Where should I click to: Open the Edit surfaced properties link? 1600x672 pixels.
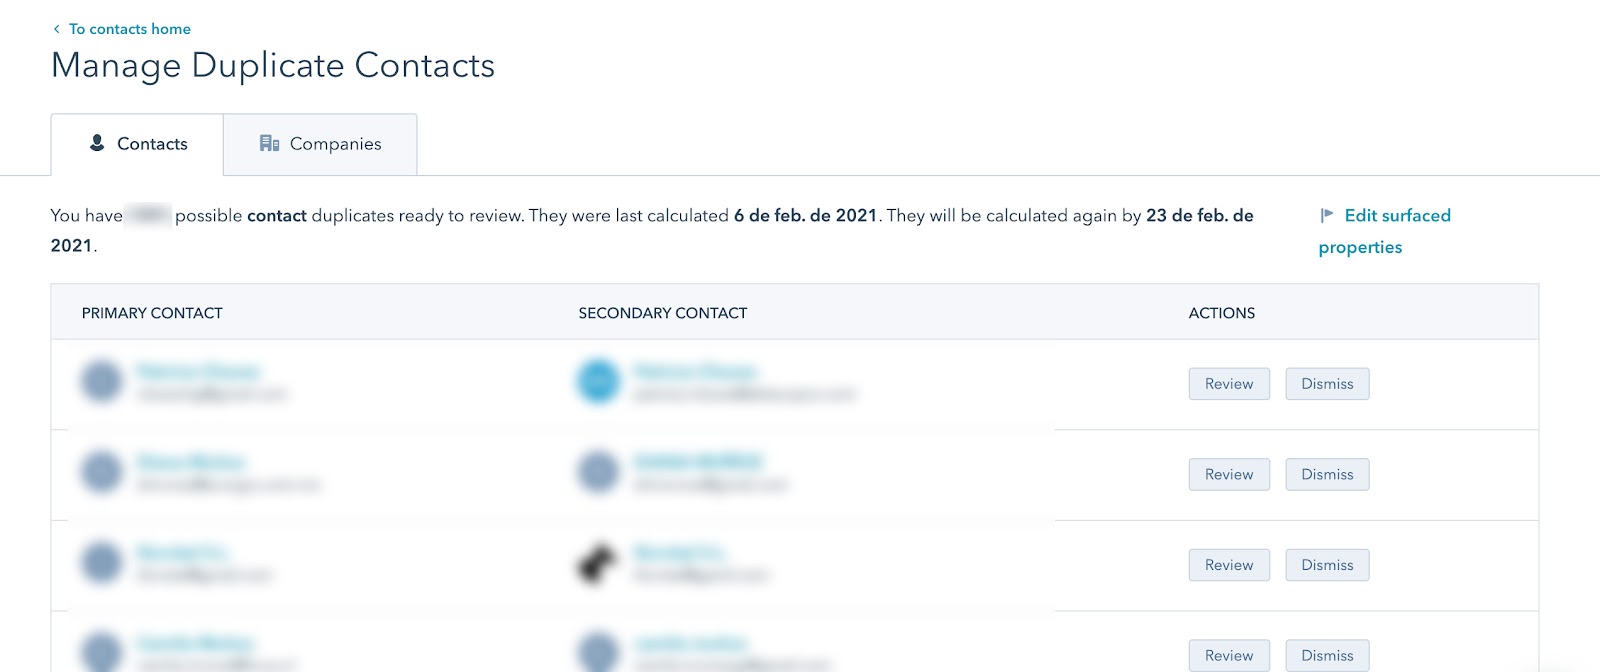click(x=1385, y=231)
